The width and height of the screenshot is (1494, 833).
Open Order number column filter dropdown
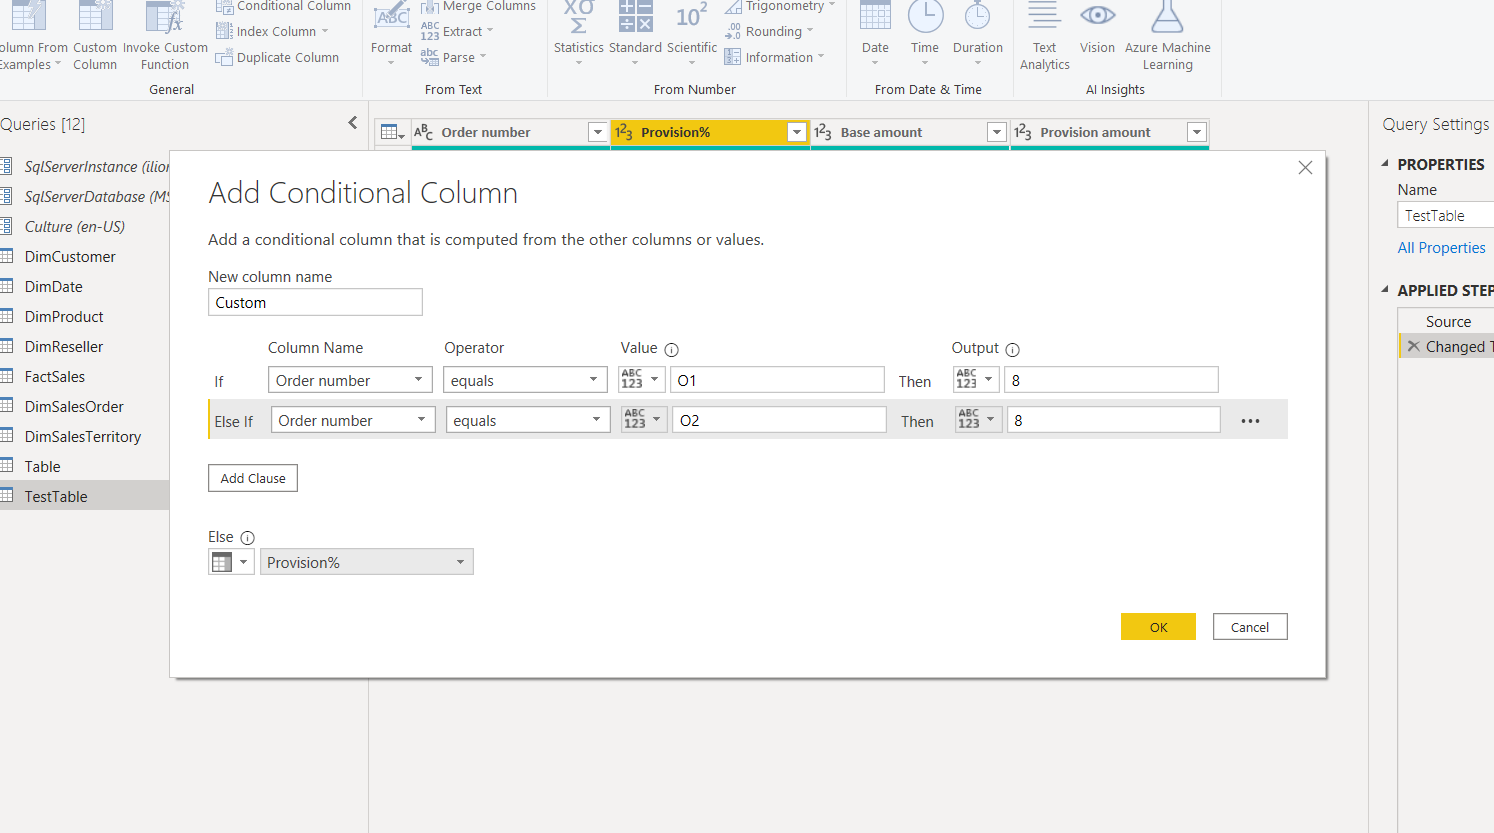597,132
